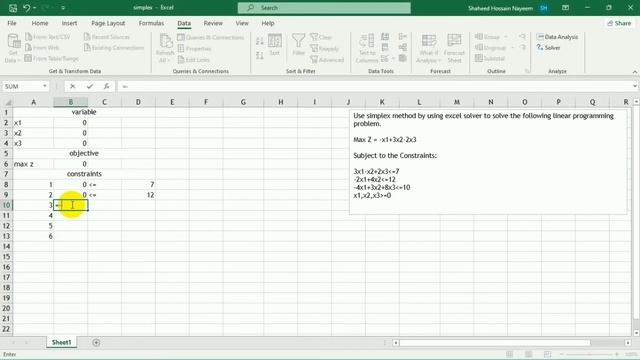640x360 pixels.
Task: Open Text to Columns wizard
Action: coord(367,48)
